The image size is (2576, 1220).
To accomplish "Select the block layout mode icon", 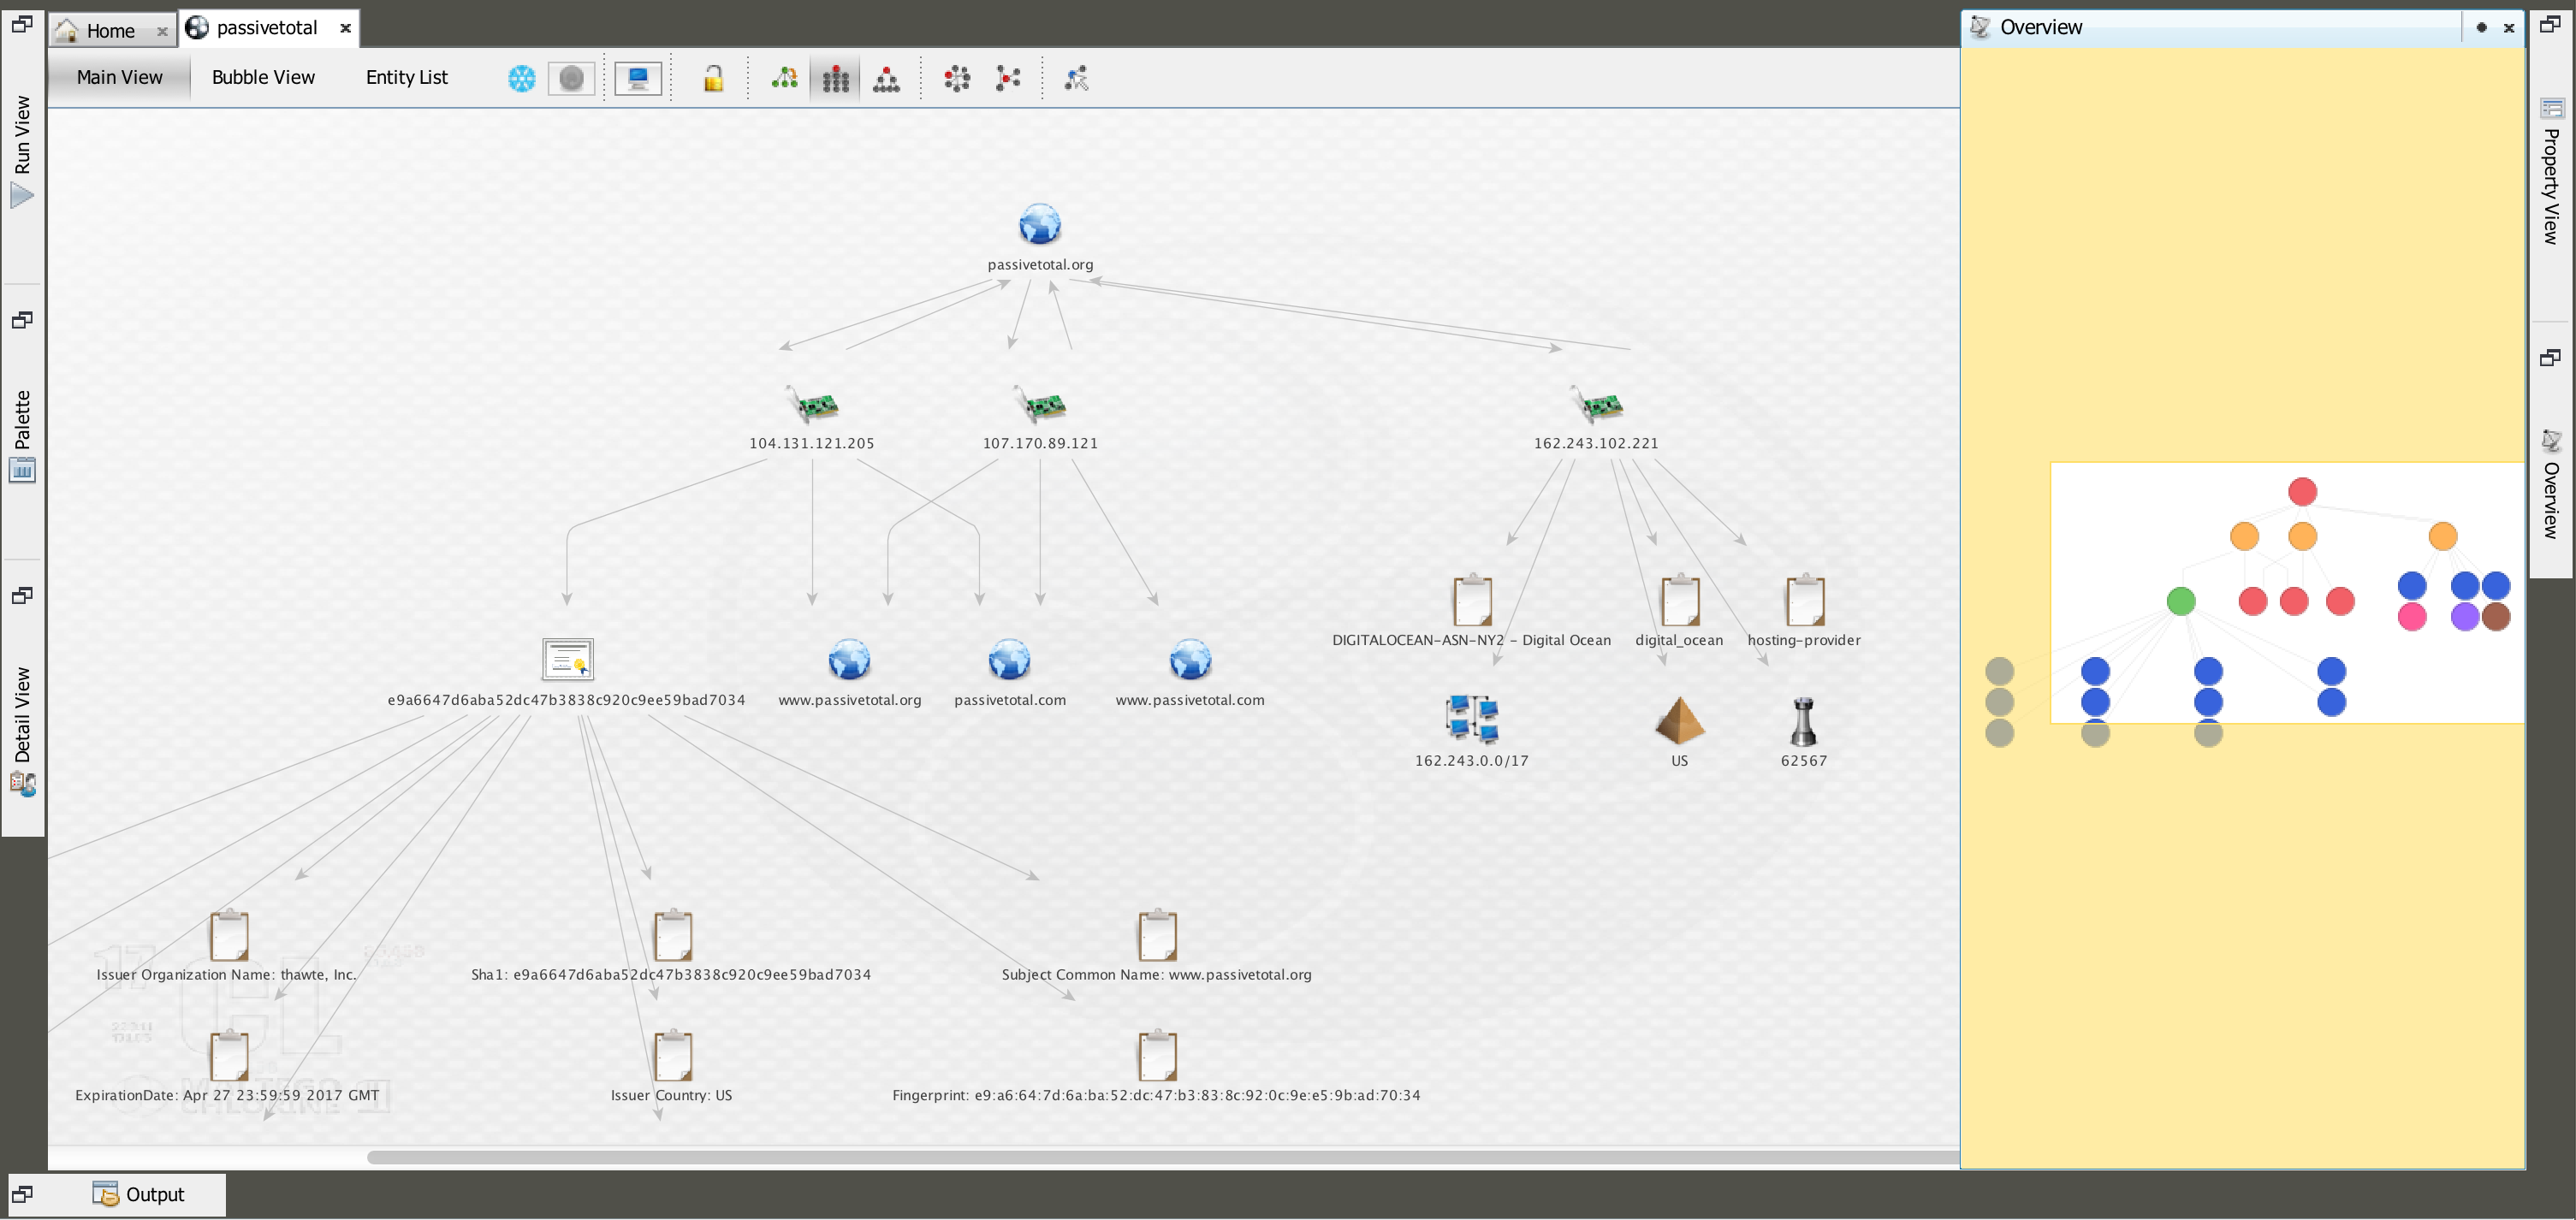I will 835,78.
